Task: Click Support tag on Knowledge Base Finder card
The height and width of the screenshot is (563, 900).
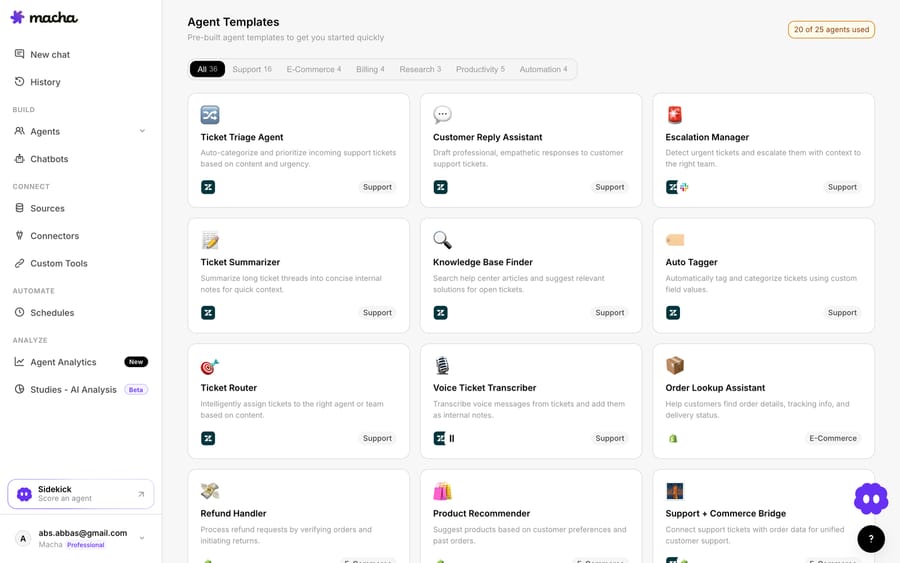Action: coord(610,313)
